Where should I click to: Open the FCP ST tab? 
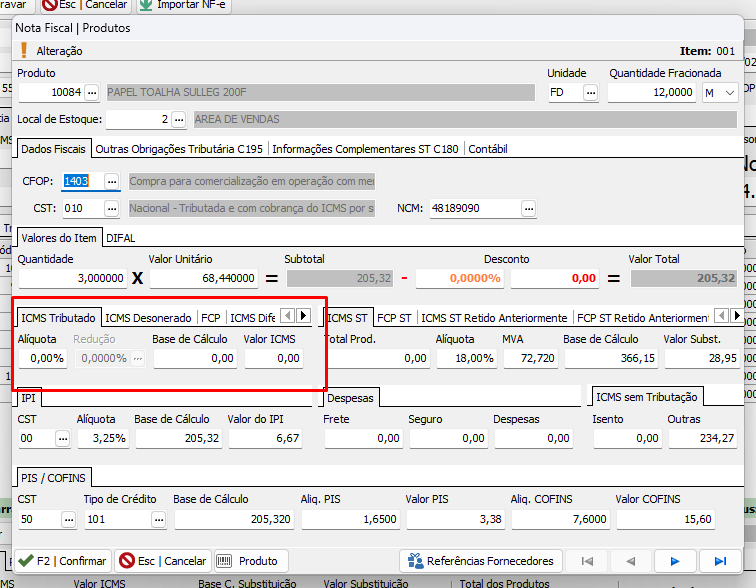point(394,318)
